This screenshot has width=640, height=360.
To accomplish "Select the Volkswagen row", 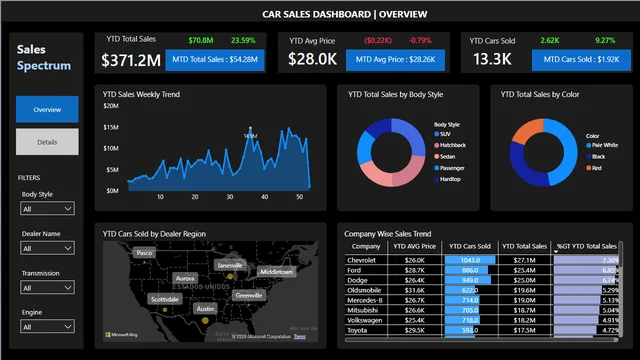I will point(482,320).
